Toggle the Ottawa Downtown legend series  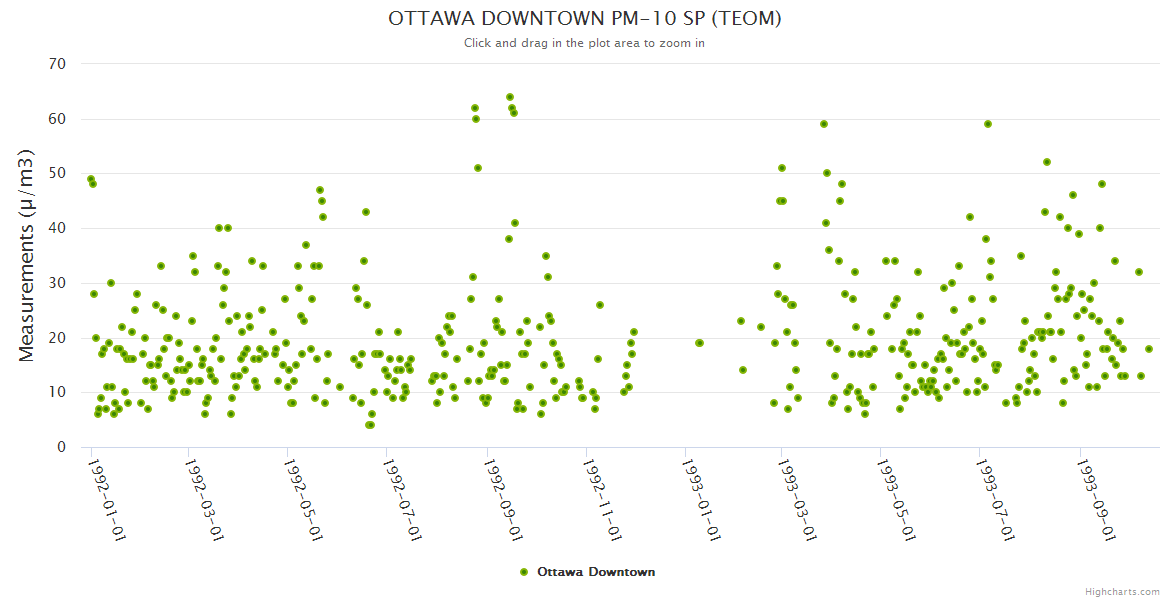pos(596,572)
